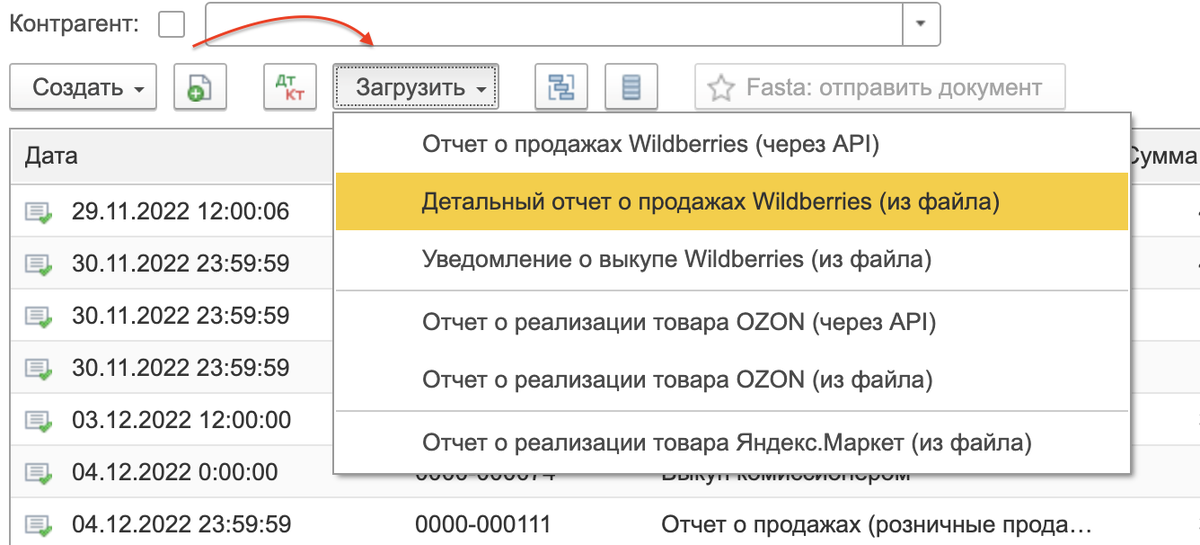Click inside the Контрагент input field
This screenshot has width=1200, height=545.
554,23
